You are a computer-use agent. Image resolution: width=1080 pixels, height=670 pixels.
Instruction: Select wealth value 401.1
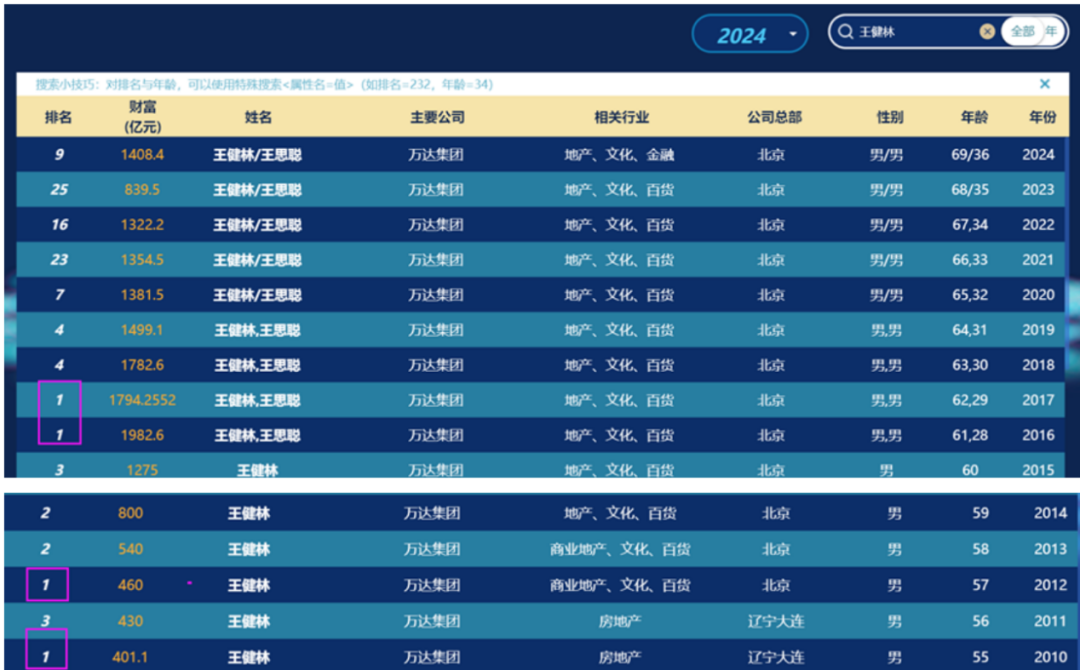coord(130,657)
